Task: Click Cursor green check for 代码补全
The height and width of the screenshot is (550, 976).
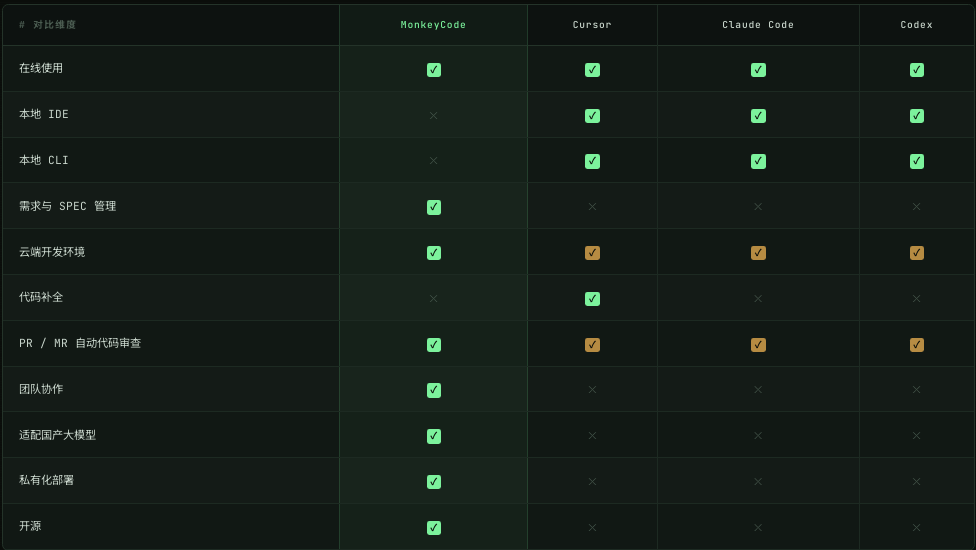Action: (x=593, y=299)
